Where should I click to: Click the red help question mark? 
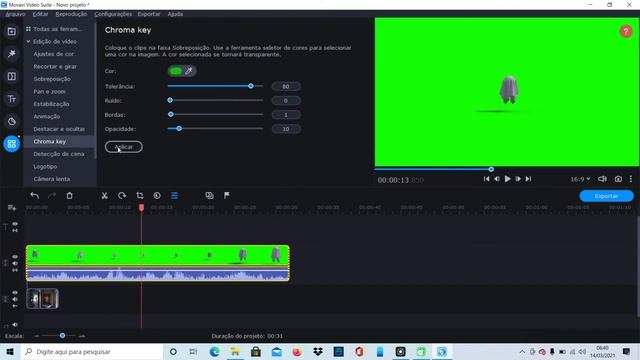click(x=626, y=31)
